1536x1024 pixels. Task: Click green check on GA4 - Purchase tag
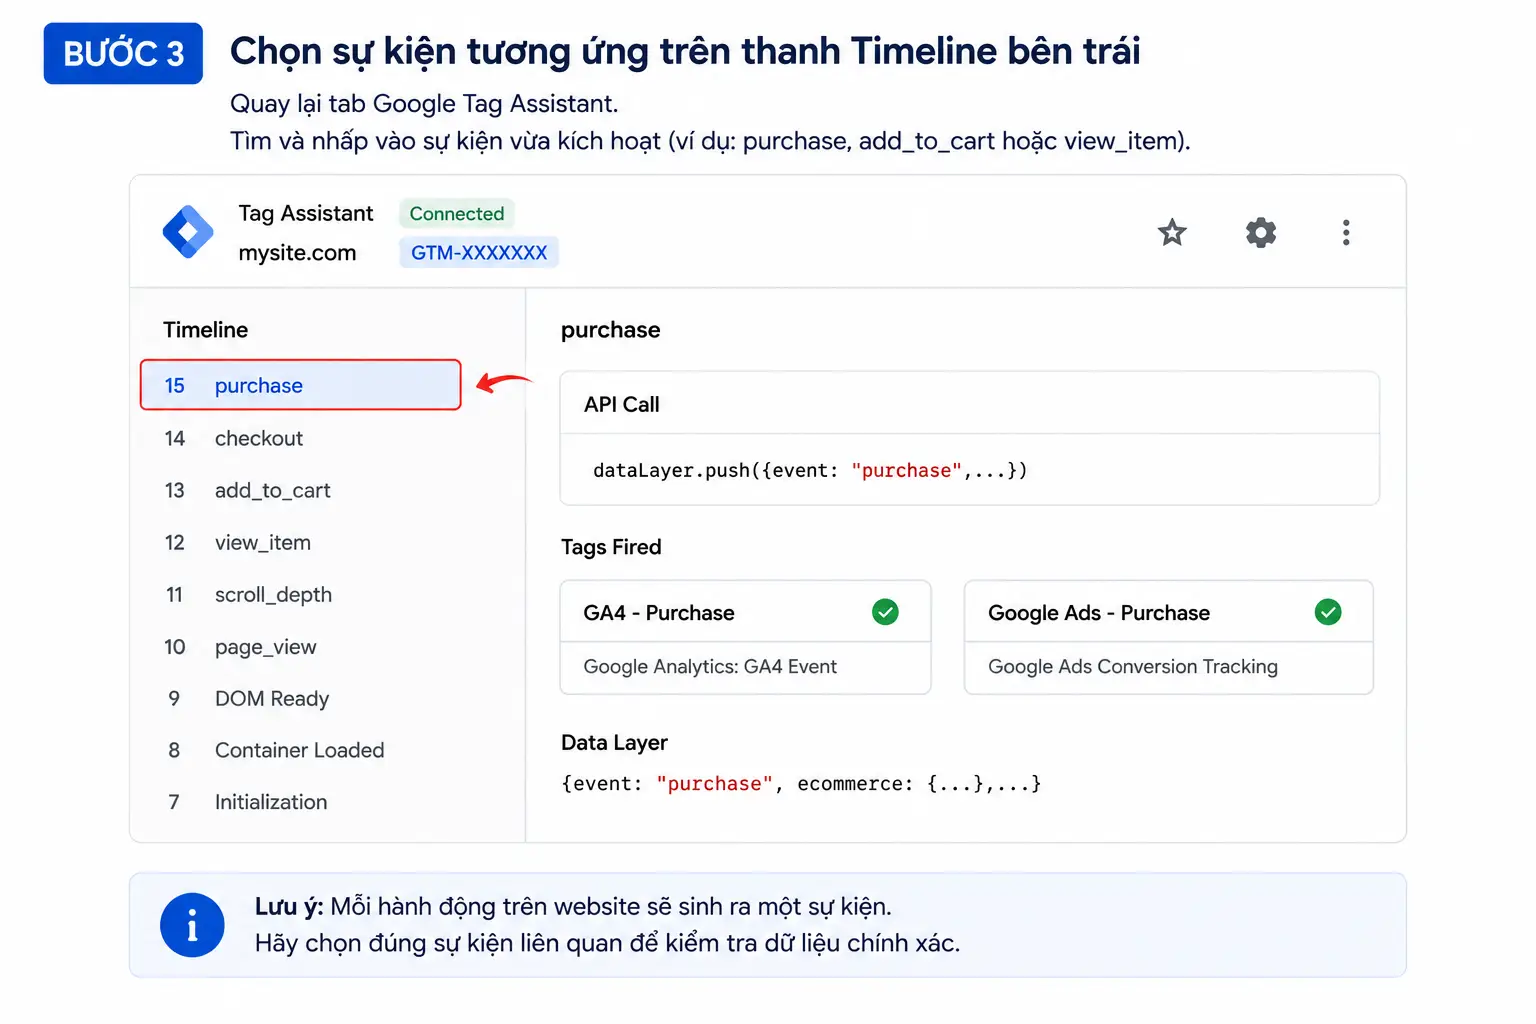[x=885, y=612]
